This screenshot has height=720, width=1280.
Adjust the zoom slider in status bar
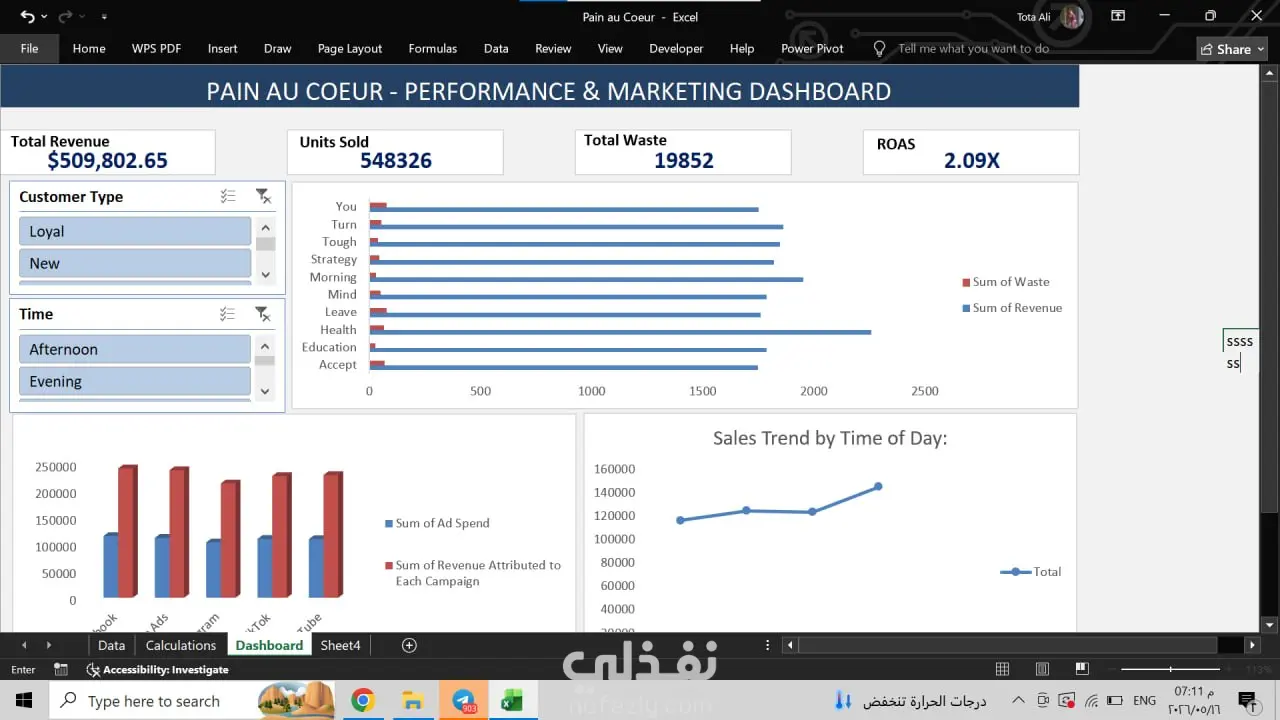(x=1170, y=669)
